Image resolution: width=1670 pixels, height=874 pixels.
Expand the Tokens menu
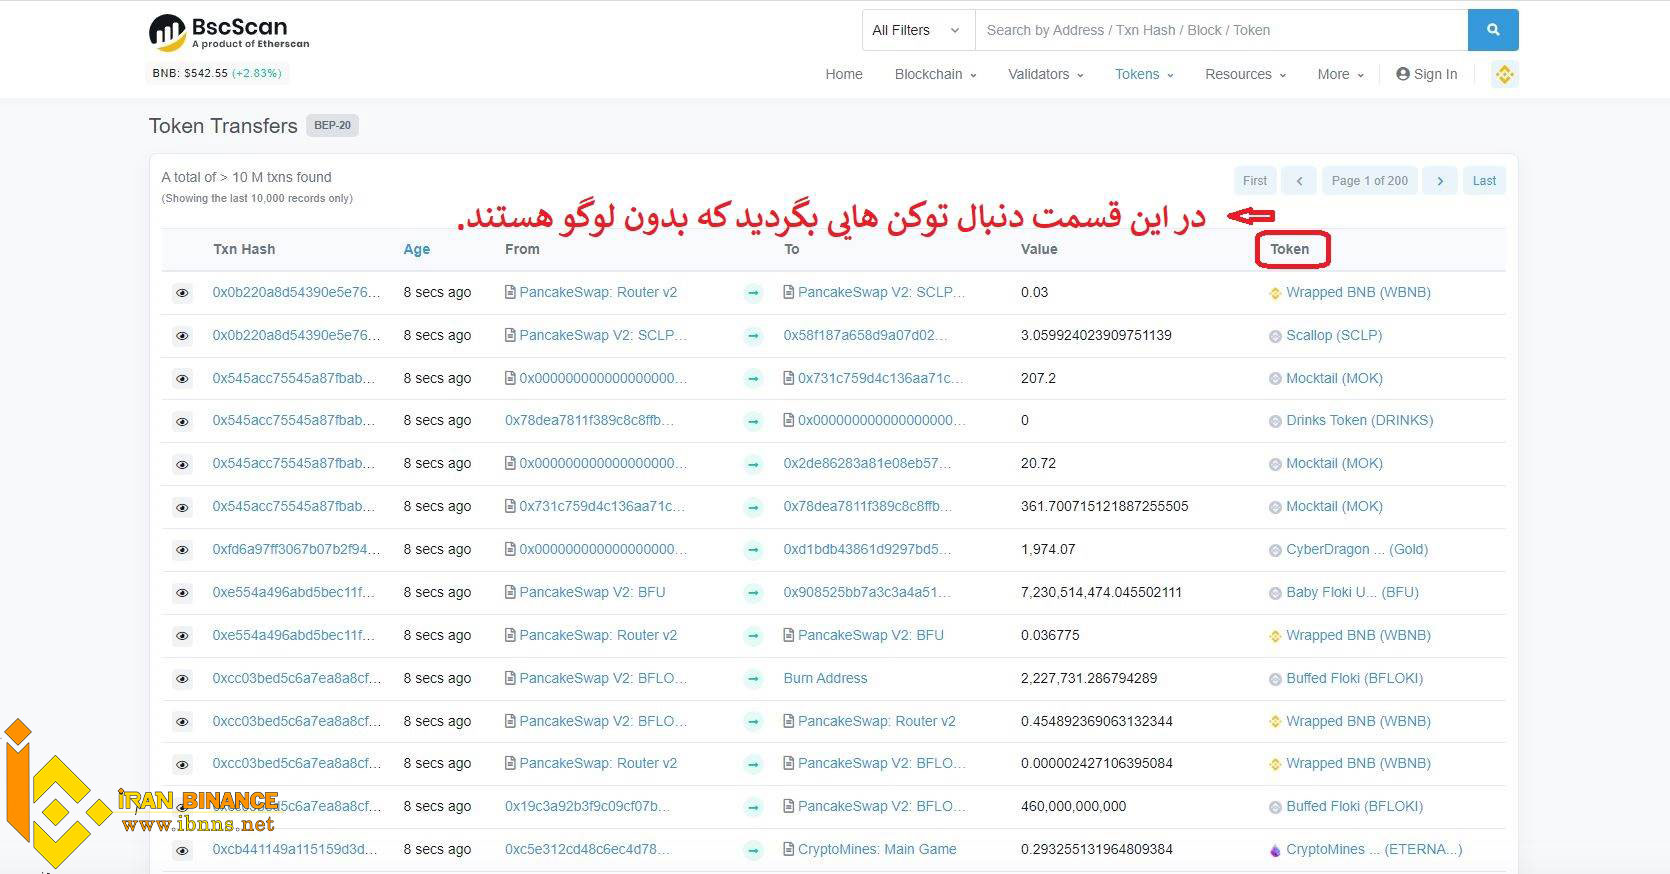[x=1144, y=74]
